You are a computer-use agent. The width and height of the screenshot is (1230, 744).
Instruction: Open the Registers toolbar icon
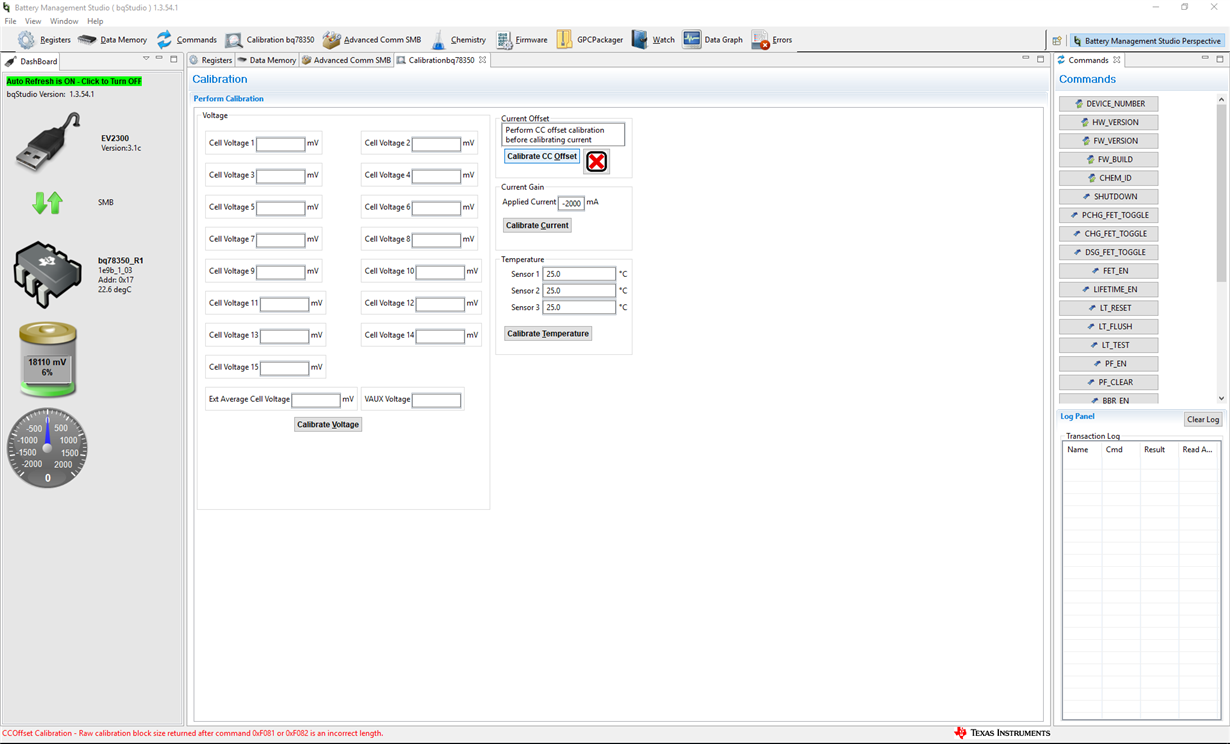pyautogui.click(x=26, y=40)
